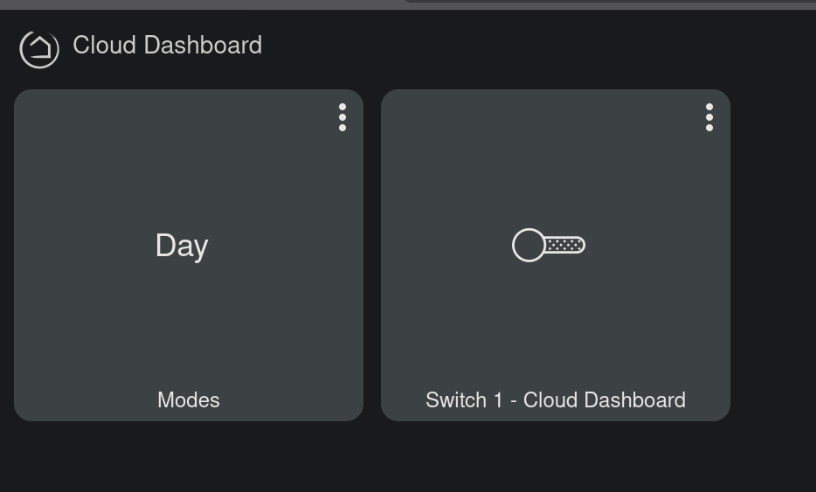This screenshot has width=816, height=492.
Task: Click the Modes label text
Action: click(x=188, y=400)
